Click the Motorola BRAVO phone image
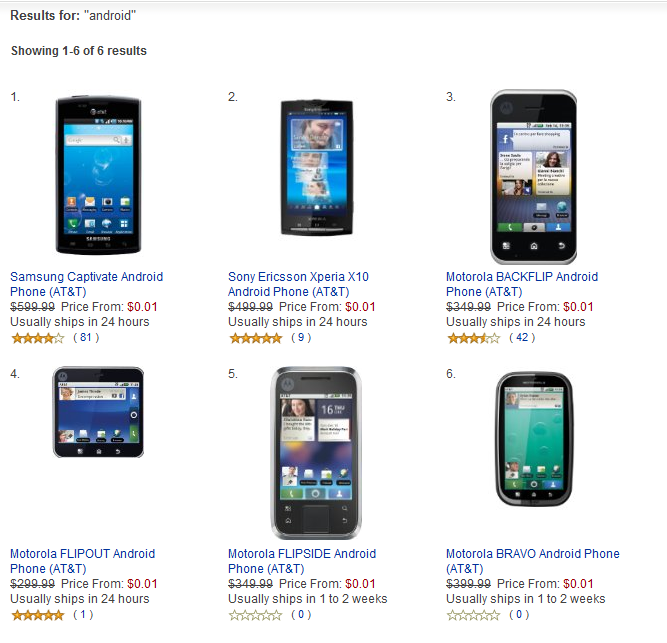 click(533, 440)
